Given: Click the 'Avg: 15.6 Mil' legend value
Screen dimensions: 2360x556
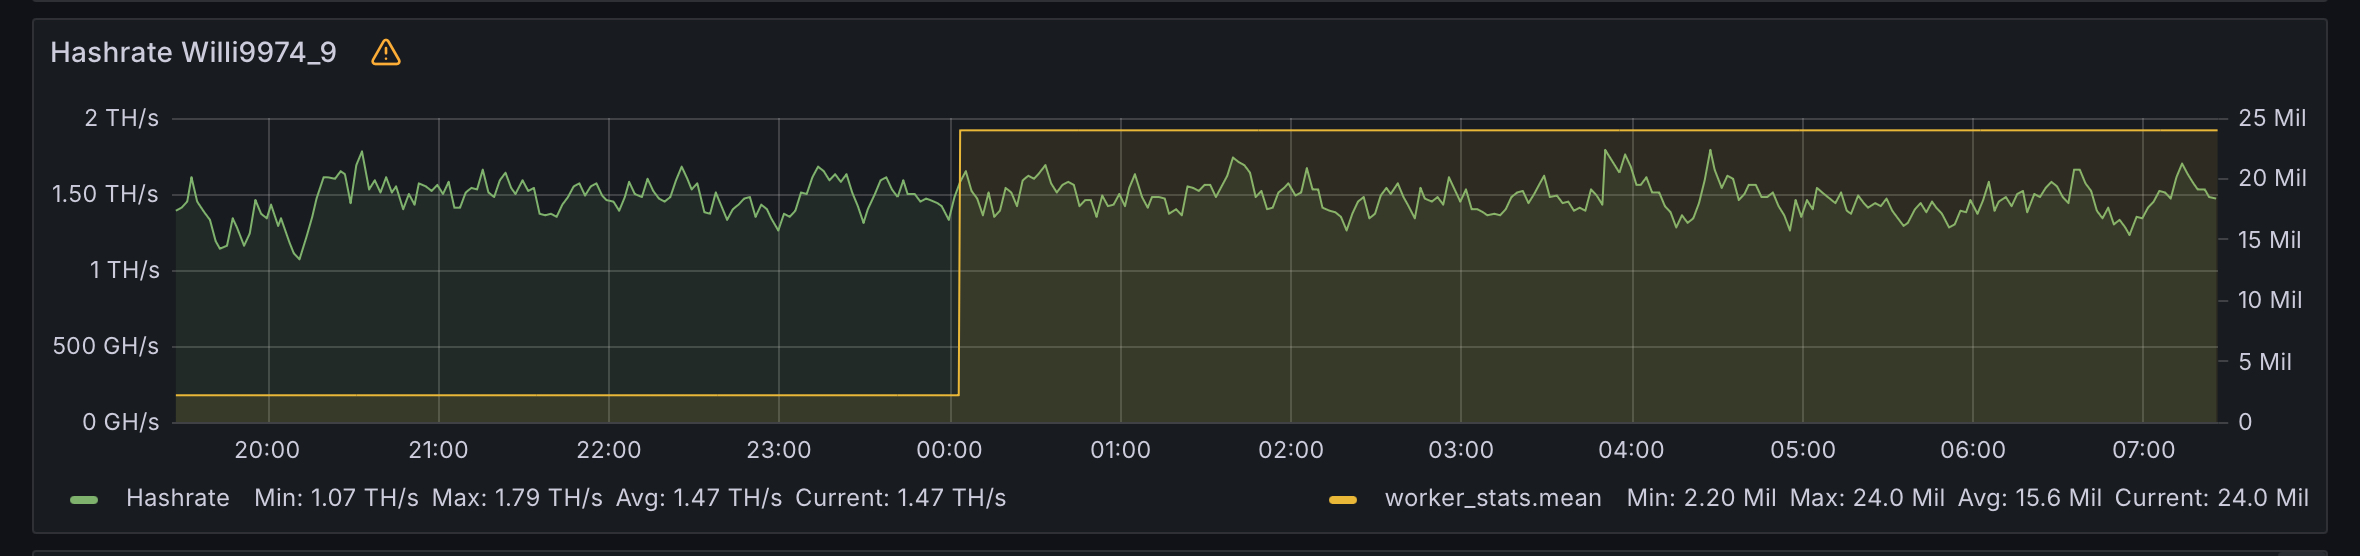Looking at the screenshot, I should 2030,498.
